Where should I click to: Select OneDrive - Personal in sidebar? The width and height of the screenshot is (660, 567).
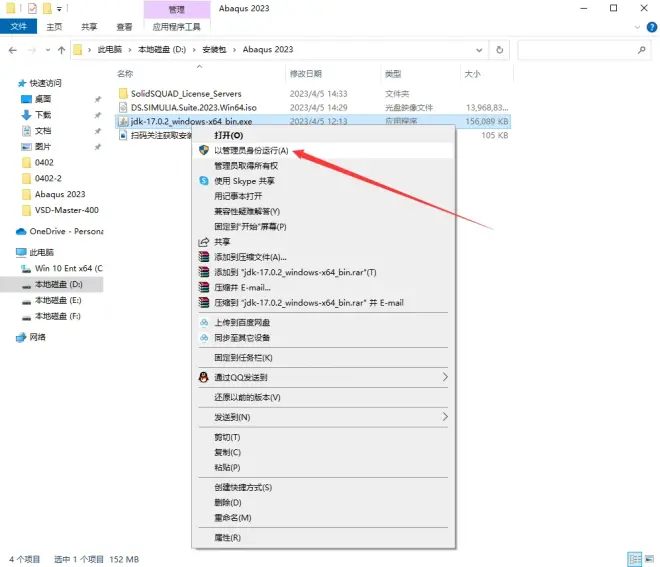pyautogui.click(x=66, y=231)
